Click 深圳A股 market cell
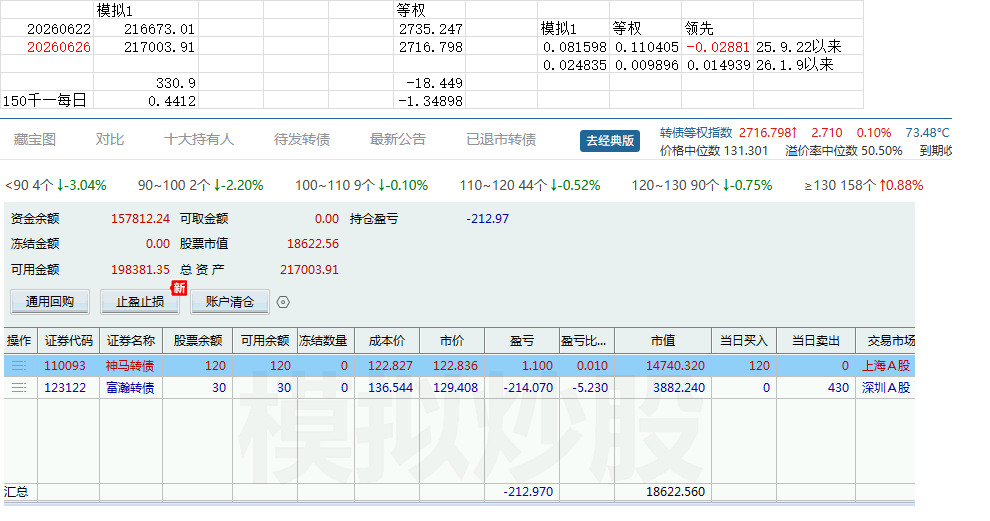The height and width of the screenshot is (521, 990). [886, 388]
